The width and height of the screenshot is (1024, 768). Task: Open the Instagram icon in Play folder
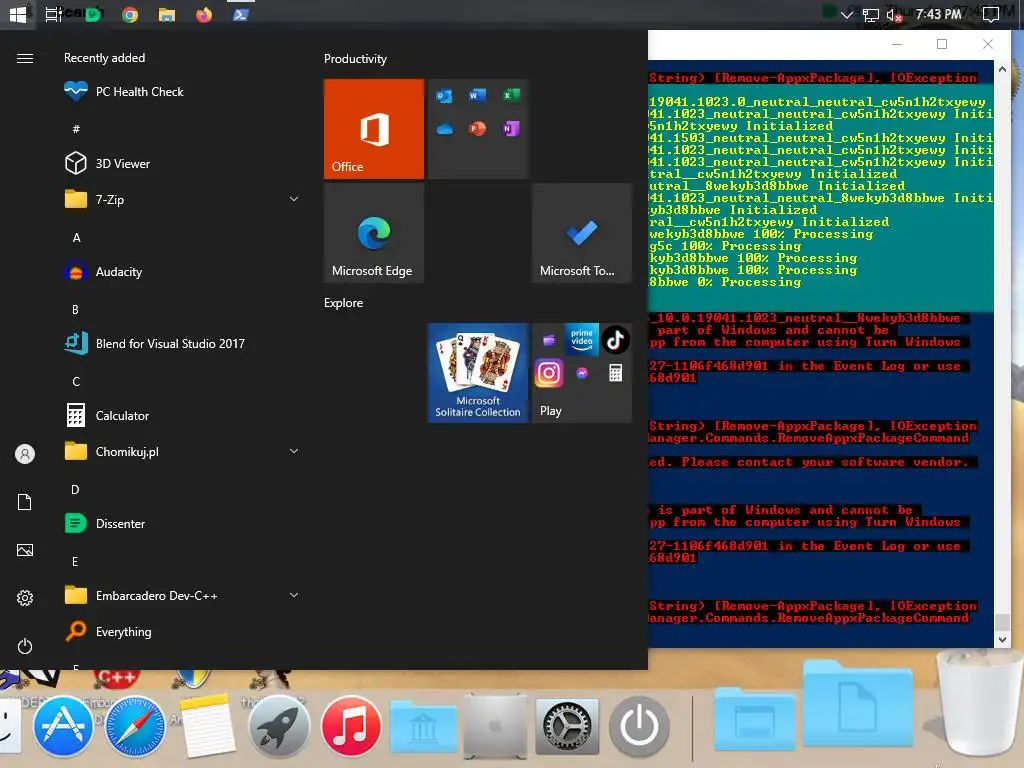(x=549, y=374)
